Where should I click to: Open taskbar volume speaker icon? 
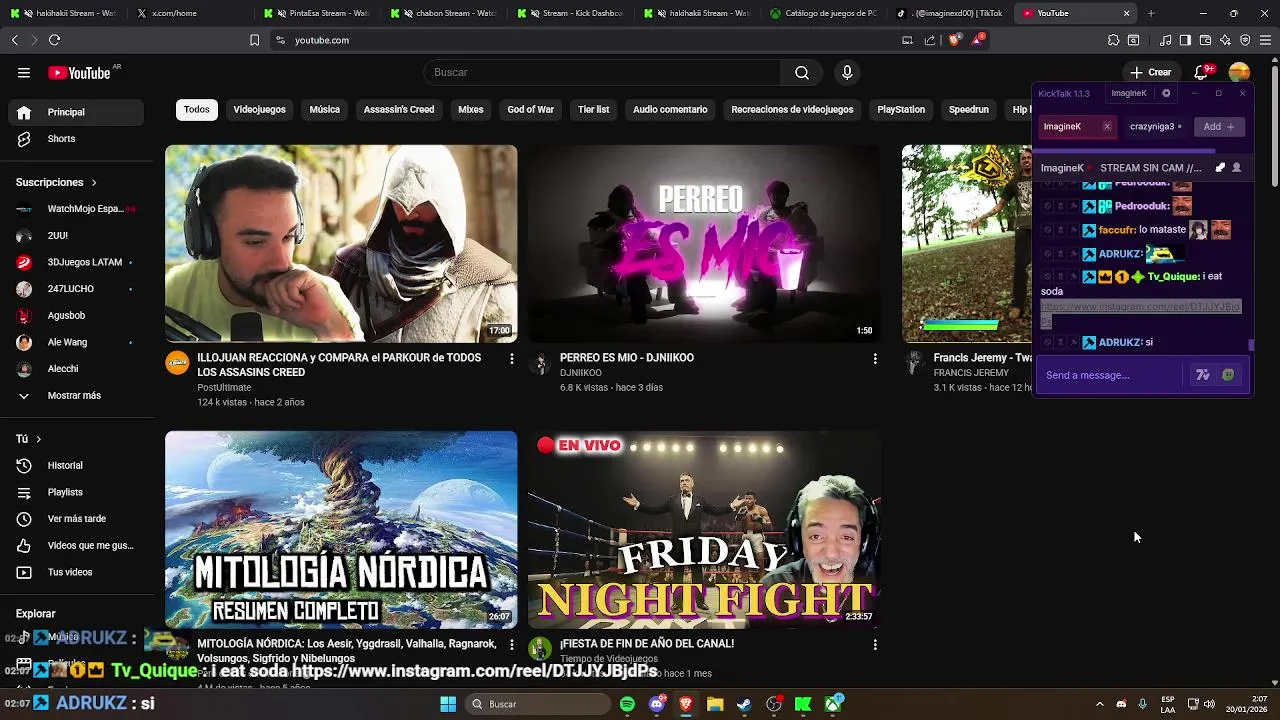[x=1209, y=704]
